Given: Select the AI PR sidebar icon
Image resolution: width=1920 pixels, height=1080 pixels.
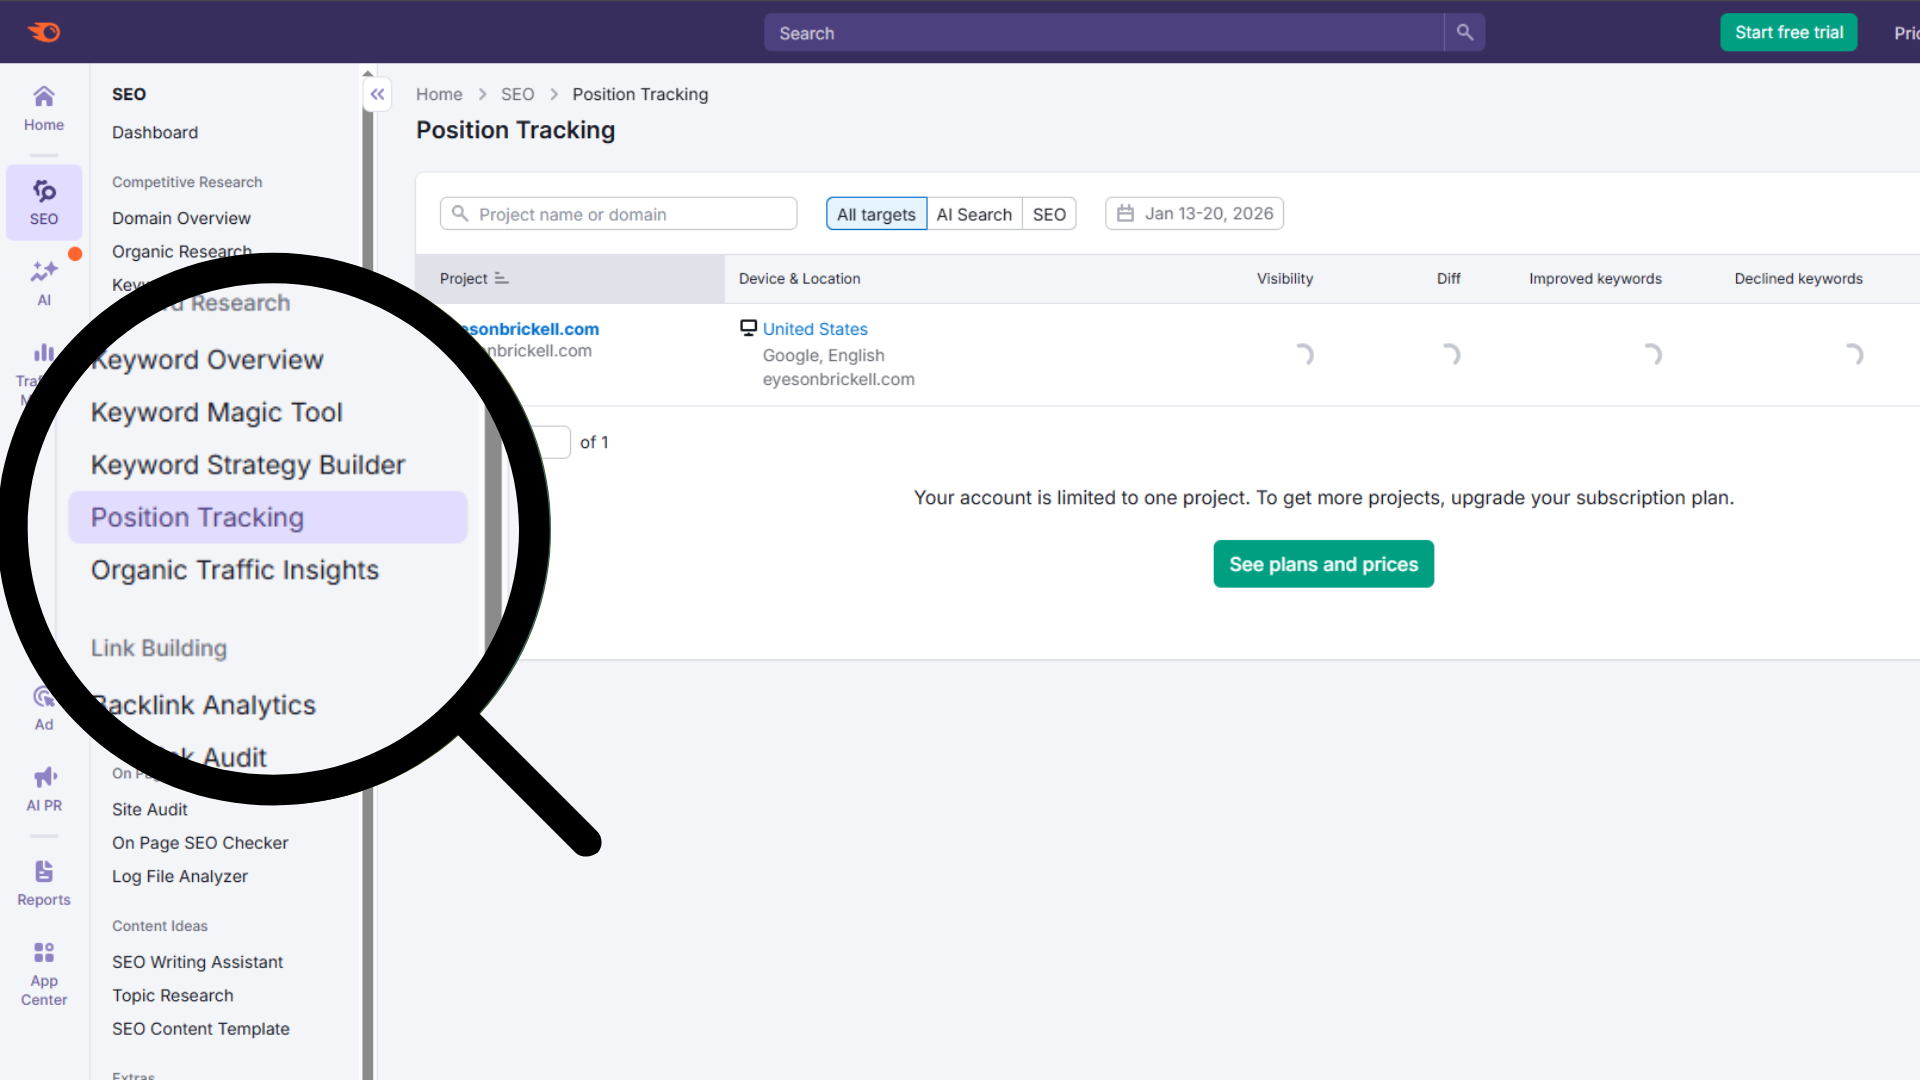Looking at the screenshot, I should point(43,788).
